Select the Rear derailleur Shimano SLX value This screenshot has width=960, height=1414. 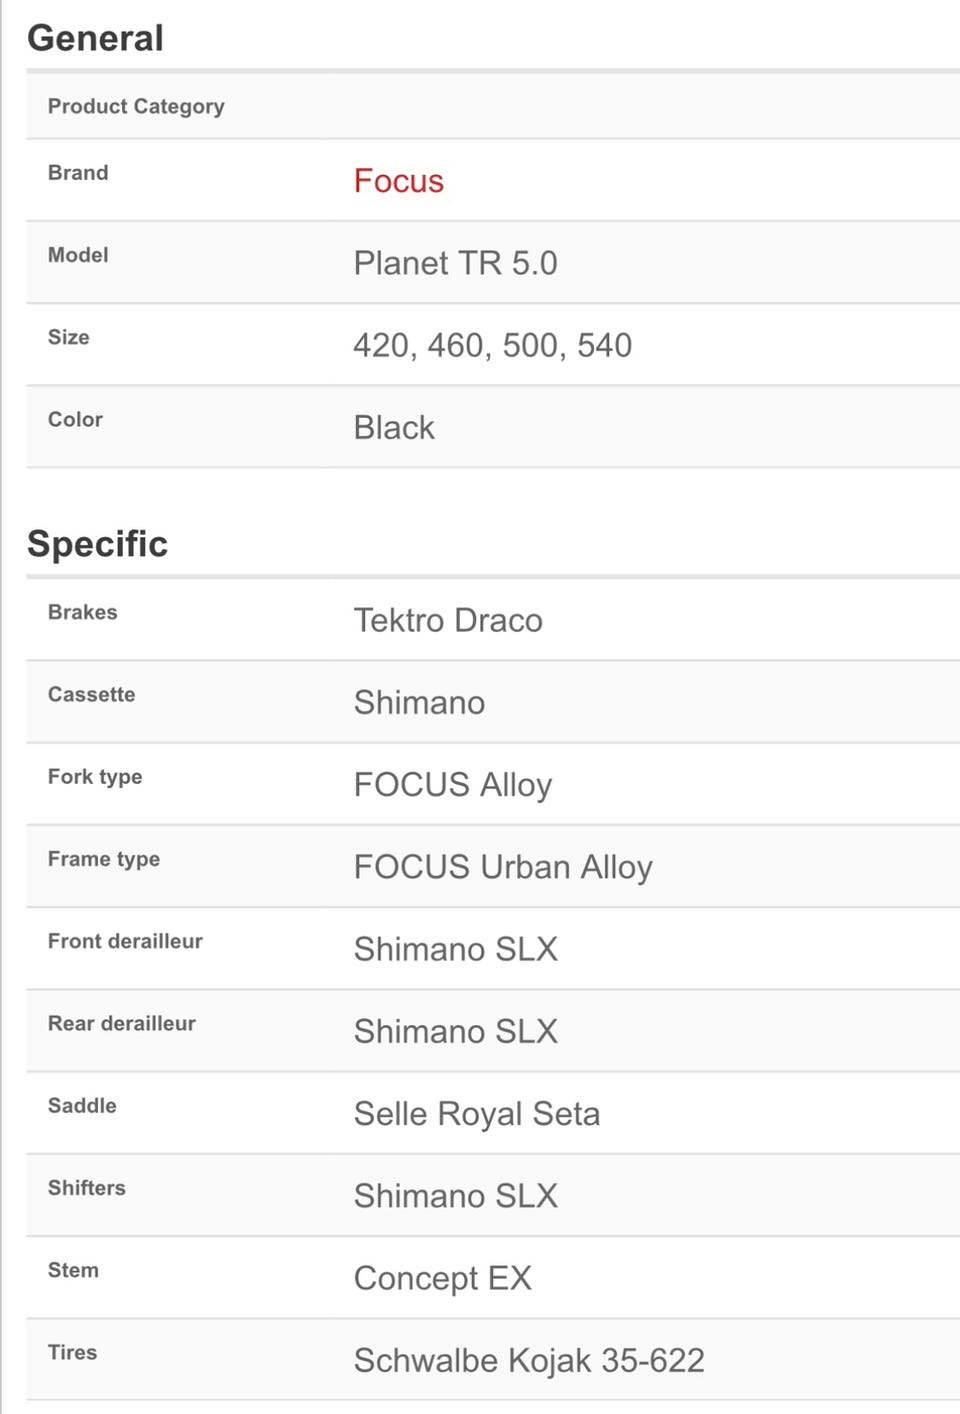(455, 1031)
